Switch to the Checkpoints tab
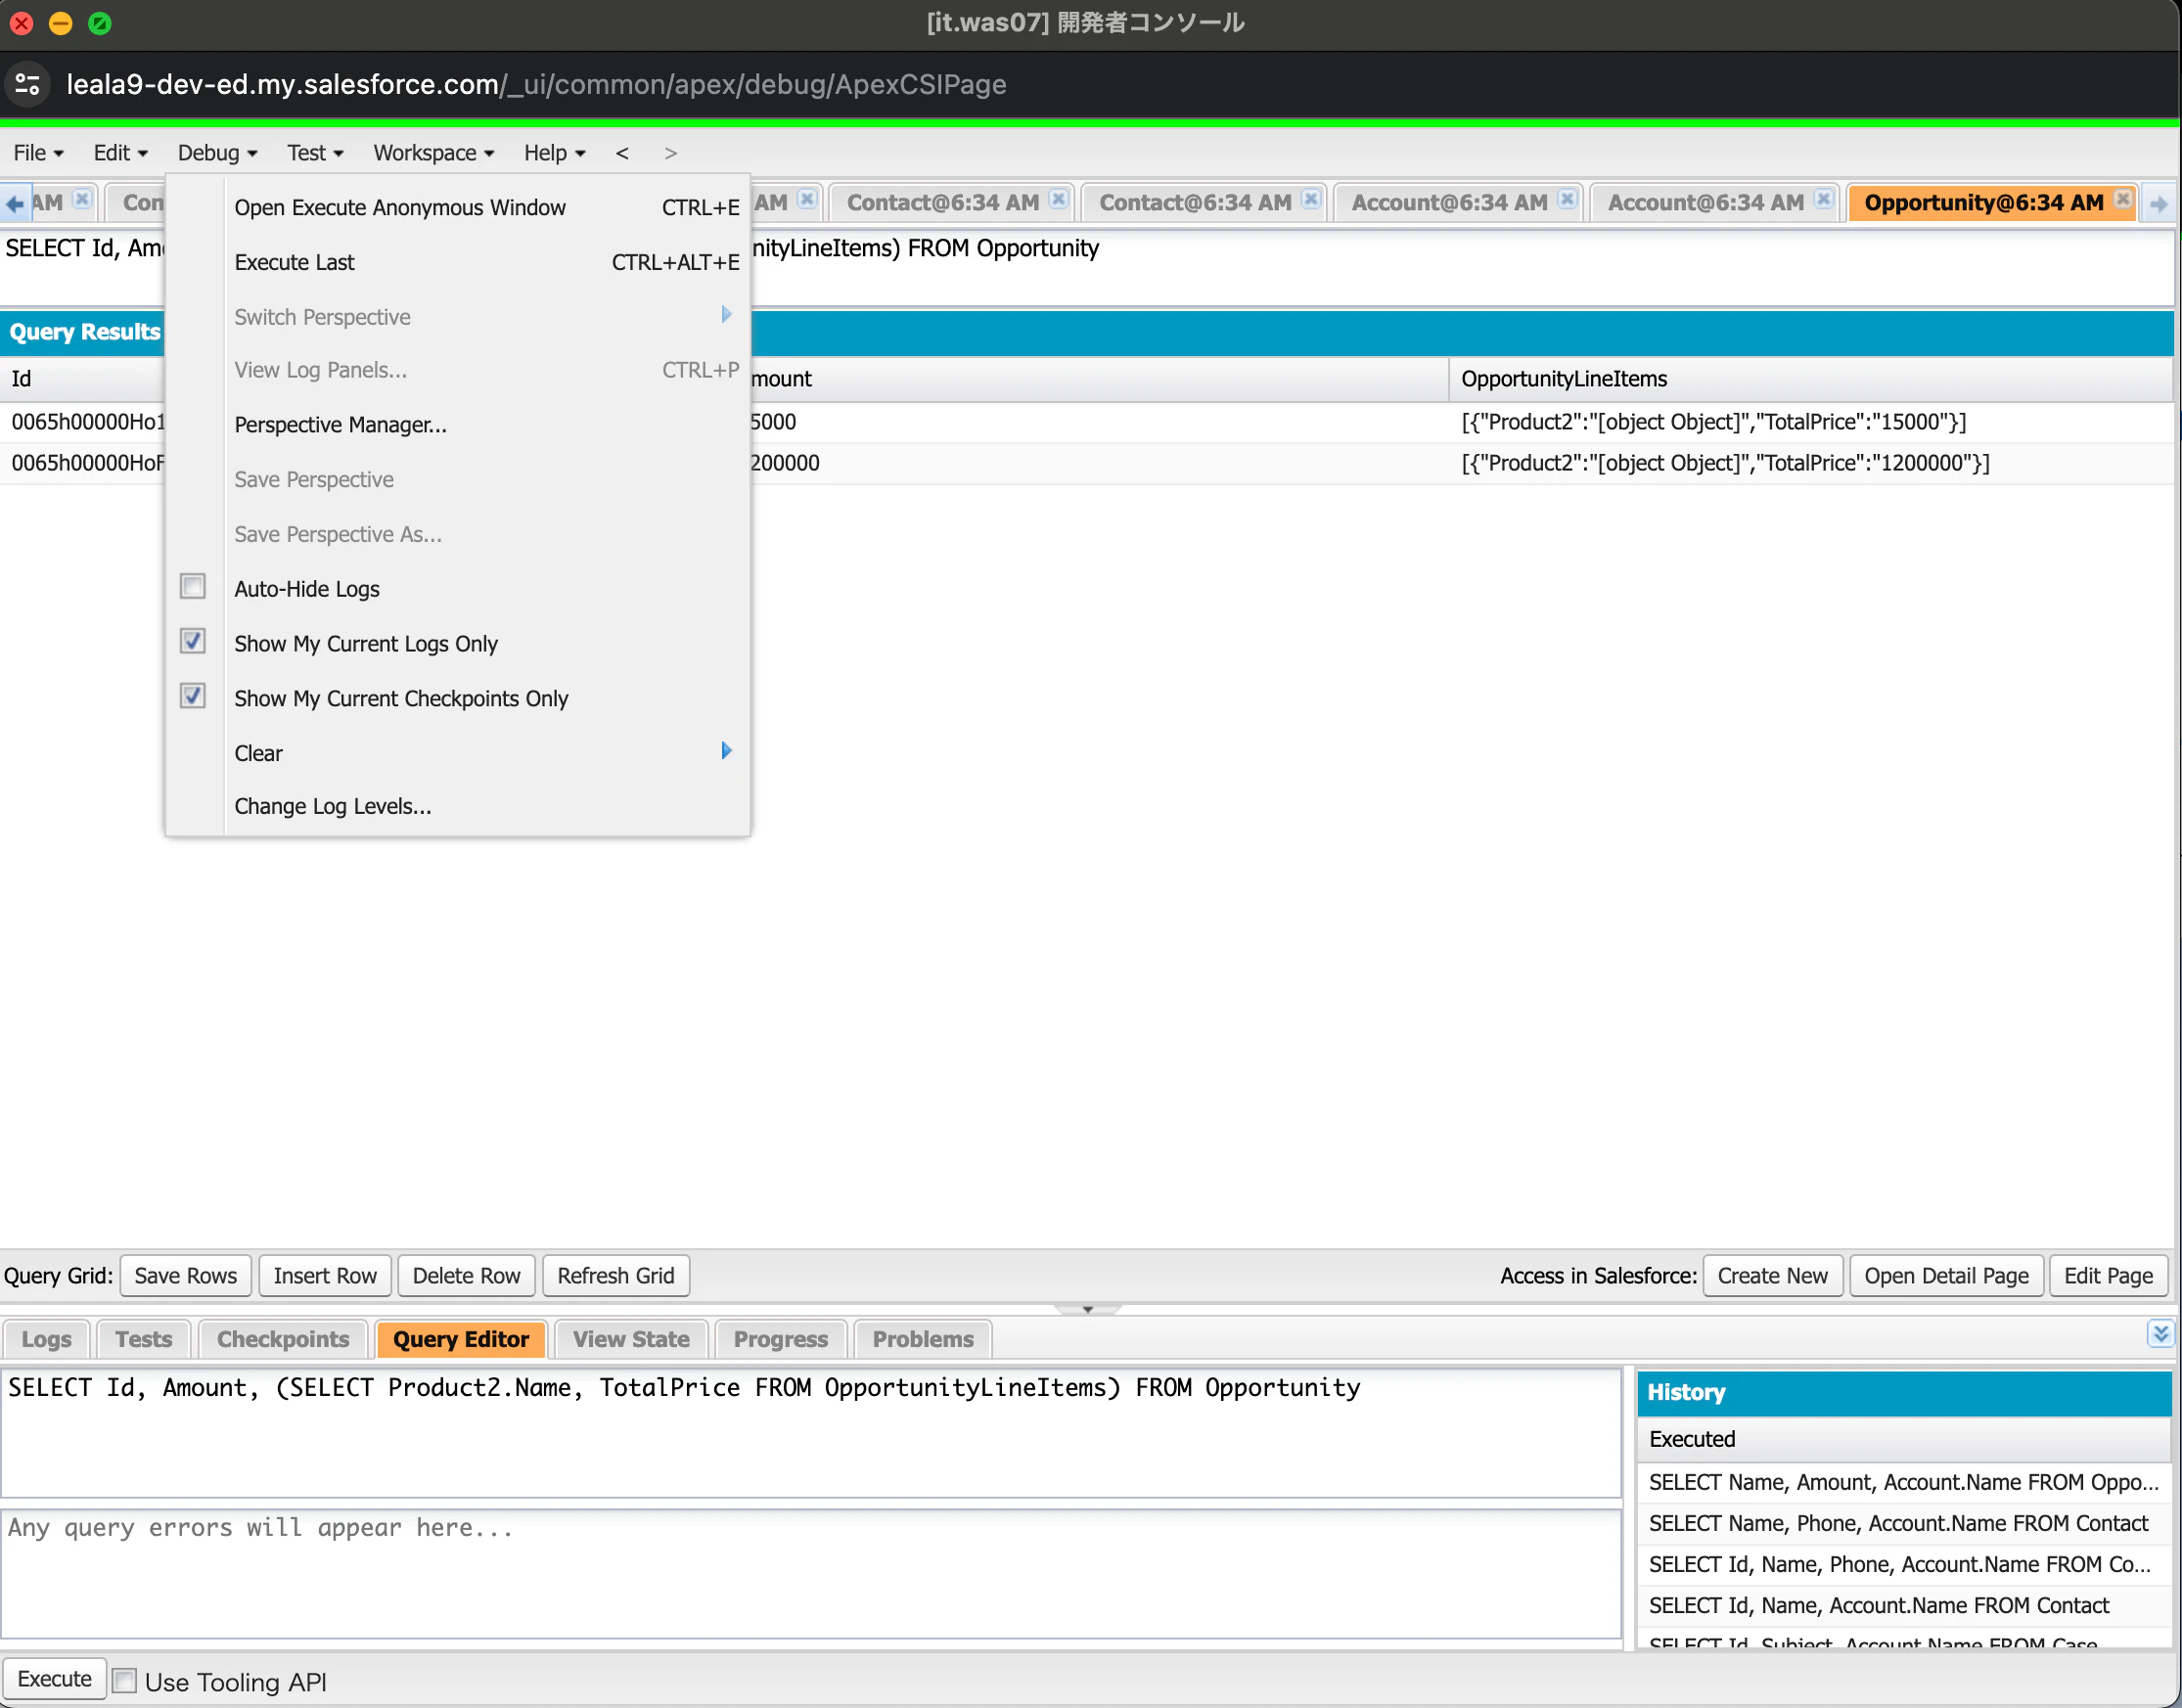 tap(283, 1339)
